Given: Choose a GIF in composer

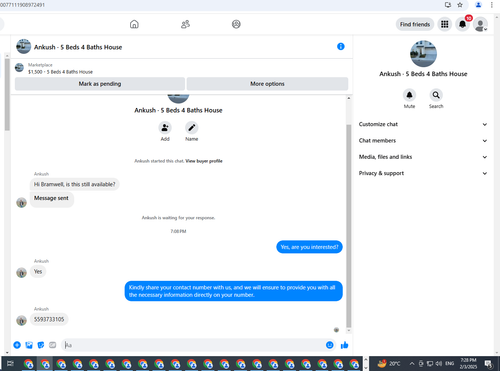Looking at the screenshot, I should click(52, 345).
